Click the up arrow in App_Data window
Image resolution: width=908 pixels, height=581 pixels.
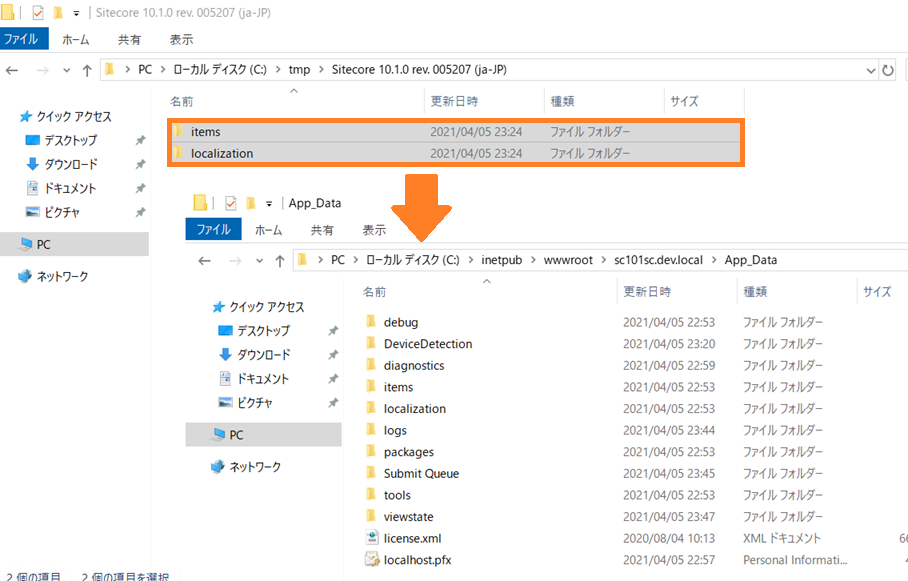[x=280, y=261]
